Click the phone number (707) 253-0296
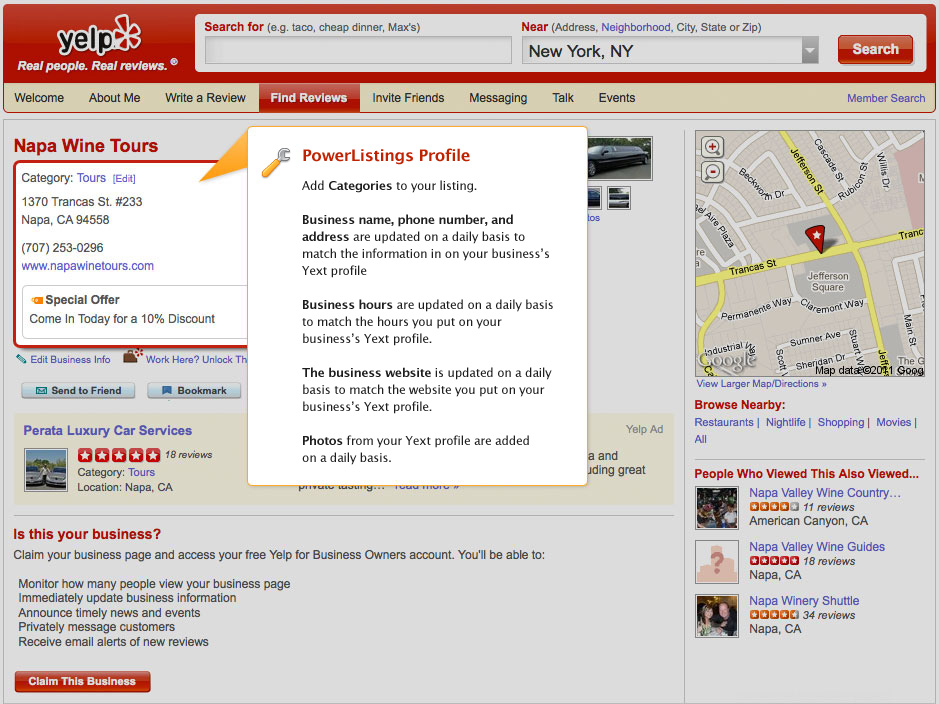939x704 pixels. pyautogui.click(x=62, y=248)
